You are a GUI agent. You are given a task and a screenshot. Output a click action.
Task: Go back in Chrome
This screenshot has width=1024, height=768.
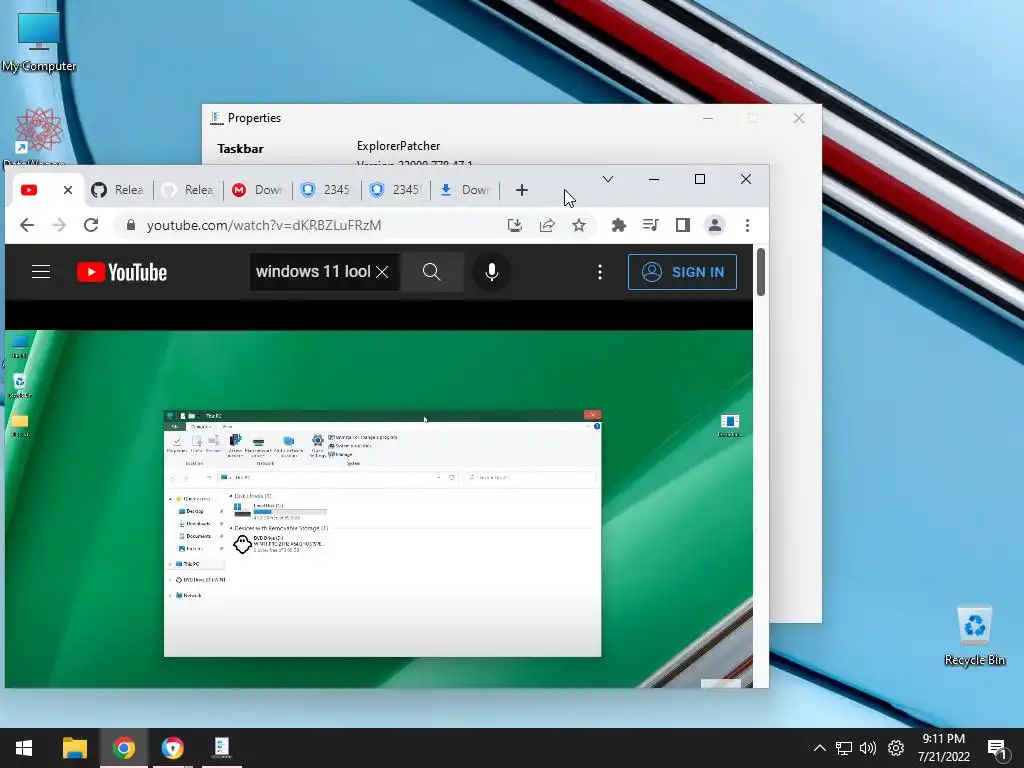27,225
